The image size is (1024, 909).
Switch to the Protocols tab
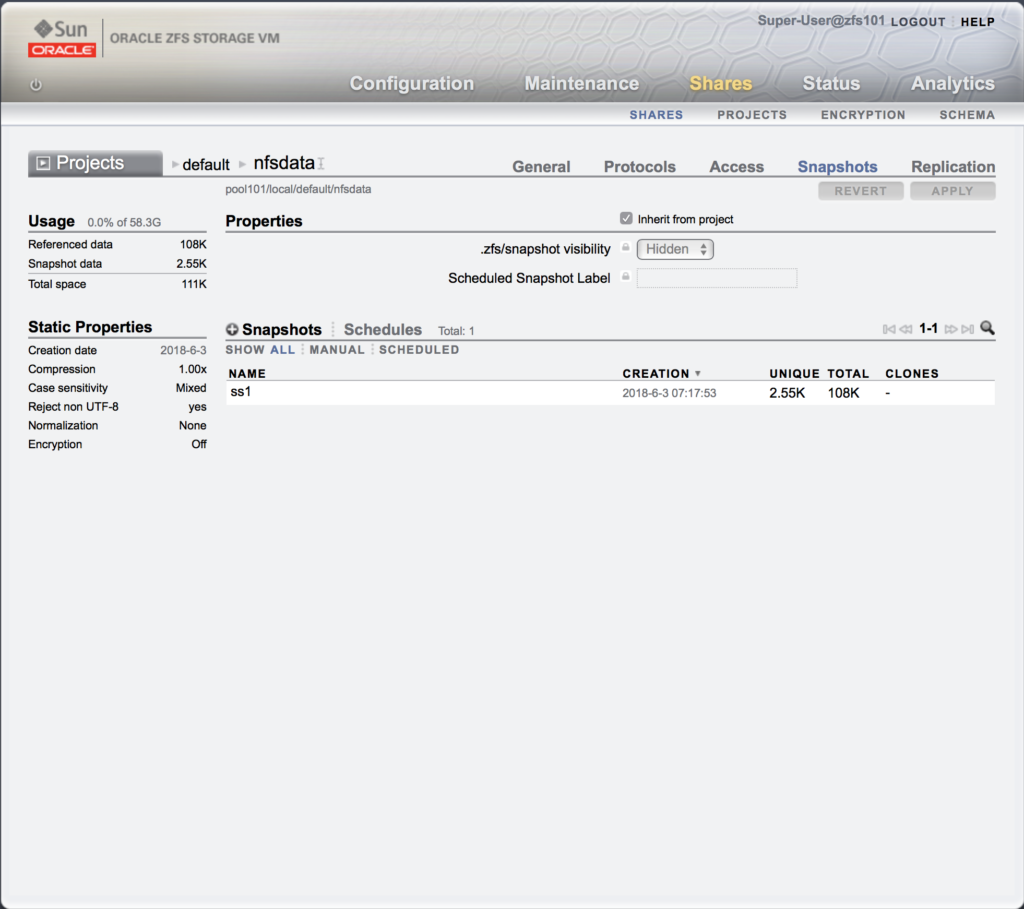tap(639, 167)
